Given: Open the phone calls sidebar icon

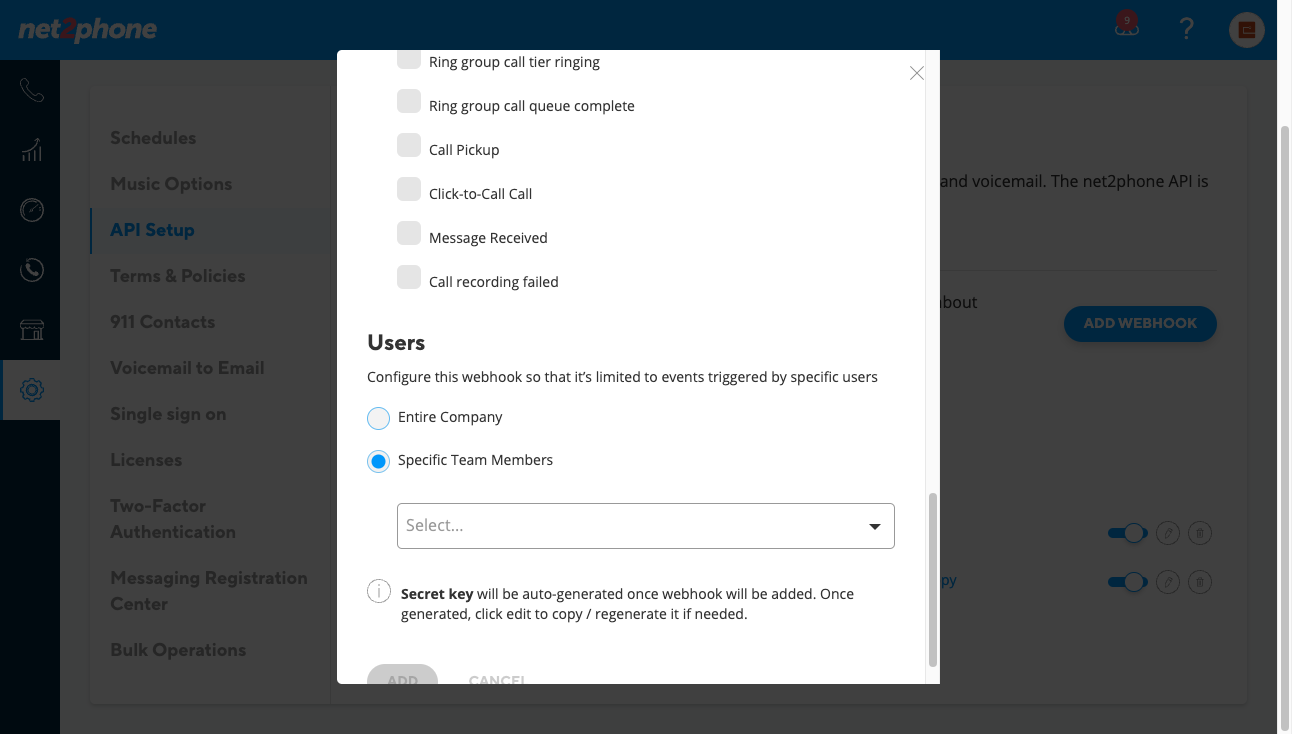Looking at the screenshot, I should (x=31, y=90).
